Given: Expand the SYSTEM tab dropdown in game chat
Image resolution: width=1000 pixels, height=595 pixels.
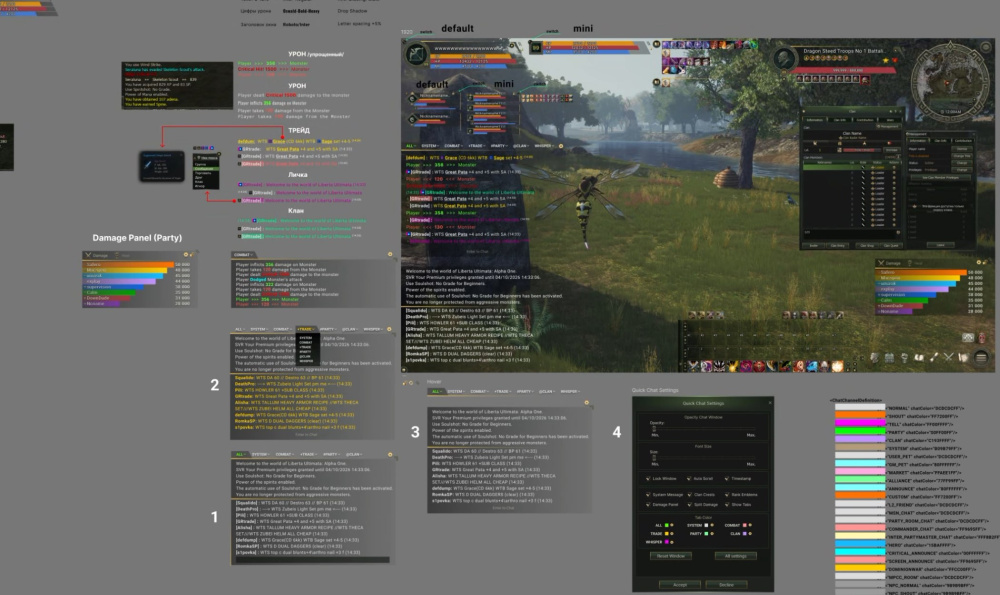Looking at the screenshot, I should pos(430,146).
